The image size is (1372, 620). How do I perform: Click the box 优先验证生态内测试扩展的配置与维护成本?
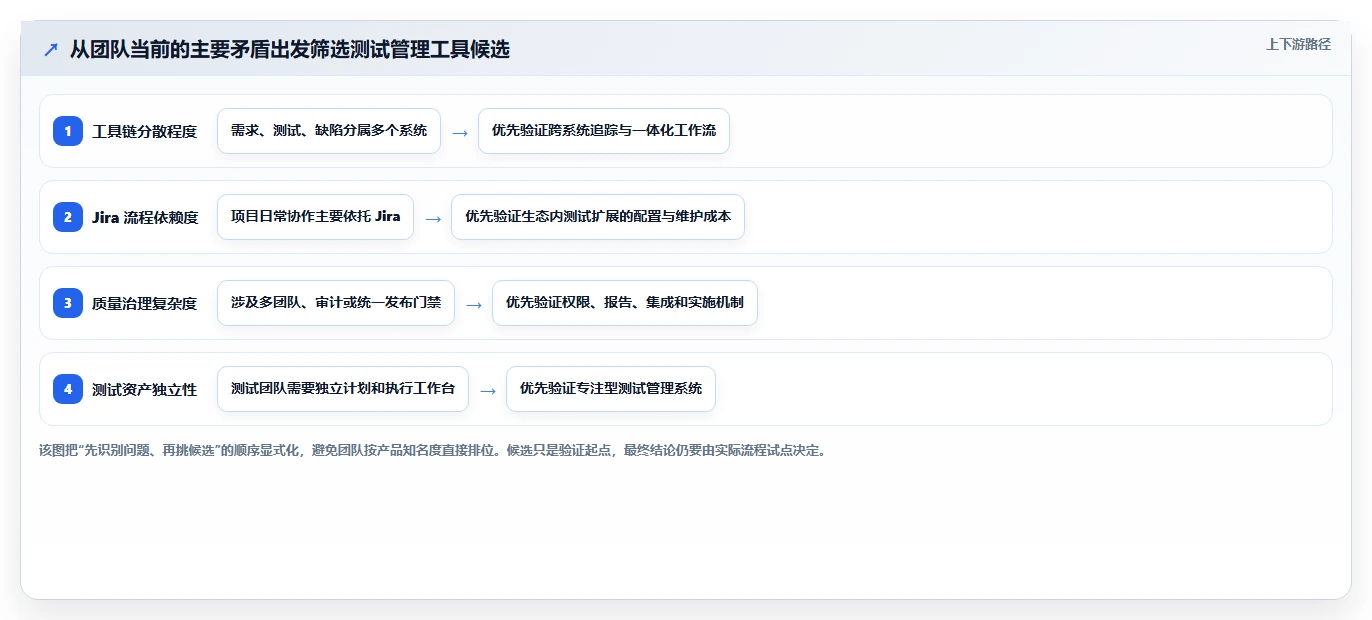[x=598, y=217]
